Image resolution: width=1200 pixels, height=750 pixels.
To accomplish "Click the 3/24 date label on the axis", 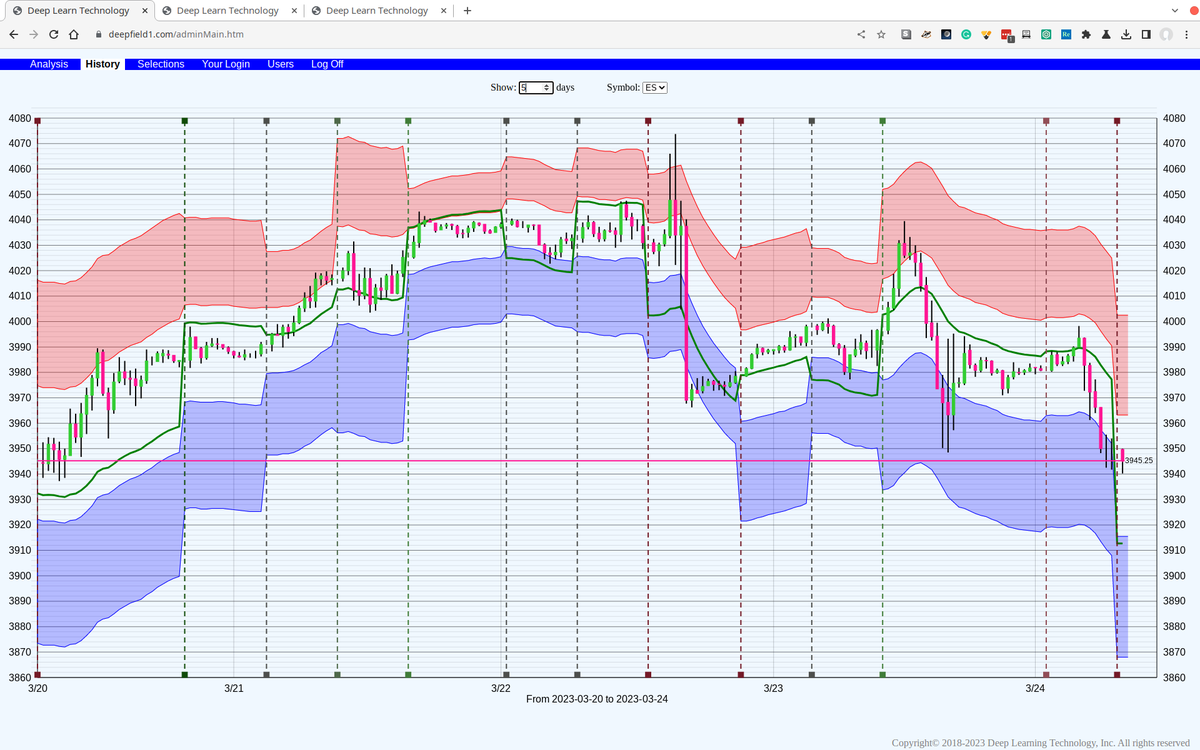I will (1035, 688).
